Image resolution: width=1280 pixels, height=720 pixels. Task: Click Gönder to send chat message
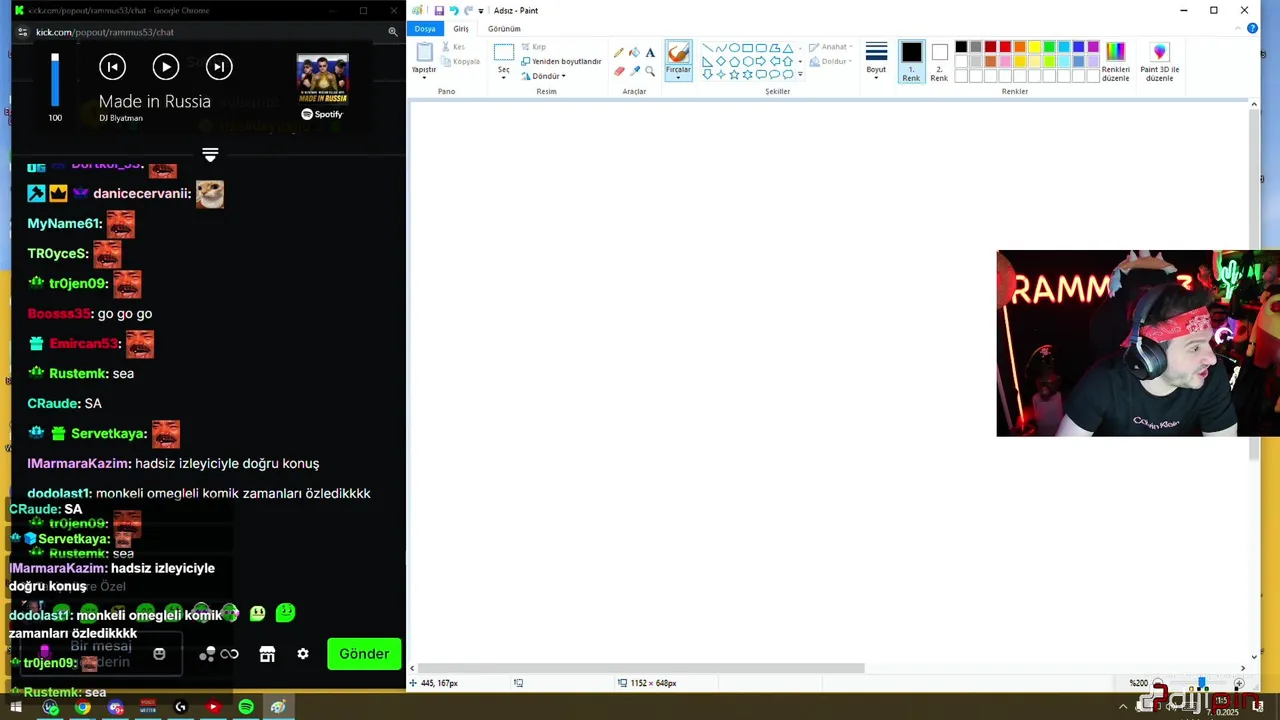coord(364,654)
